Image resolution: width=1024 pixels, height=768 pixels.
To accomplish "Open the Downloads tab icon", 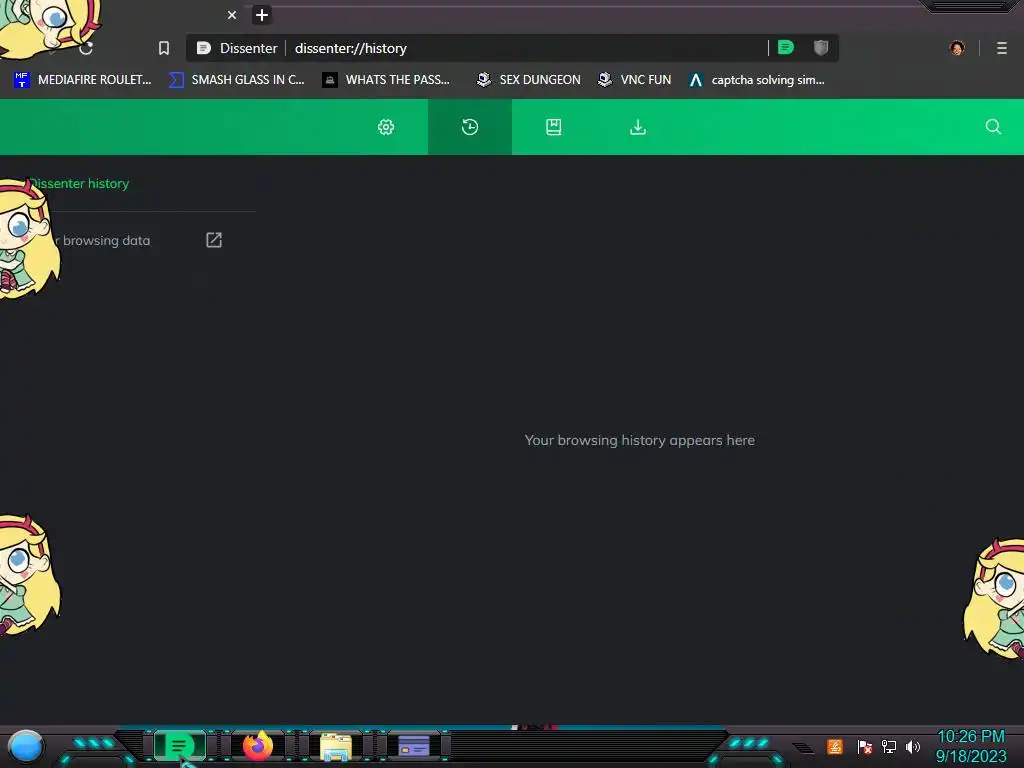I will click(x=637, y=127).
